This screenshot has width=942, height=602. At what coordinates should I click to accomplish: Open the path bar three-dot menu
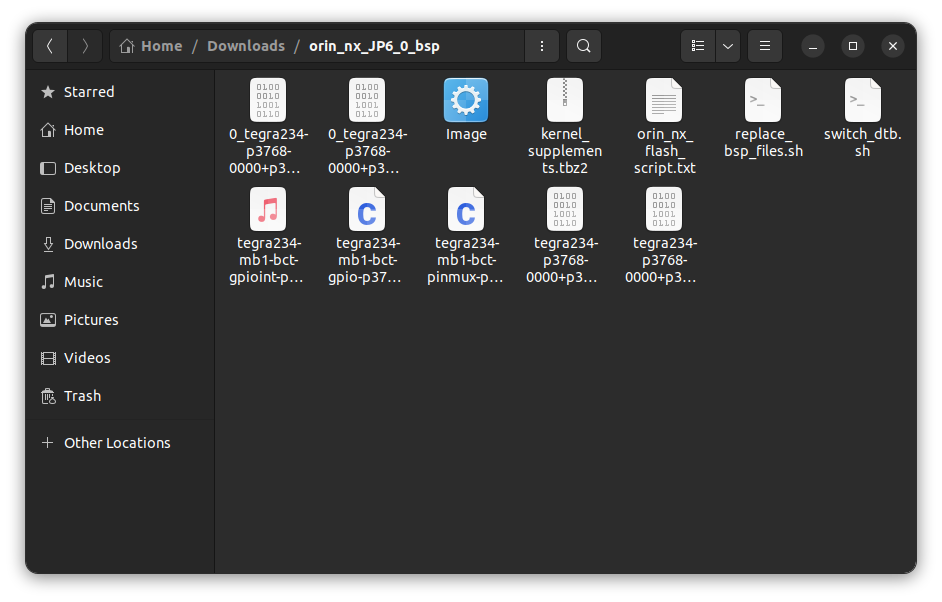(x=542, y=46)
